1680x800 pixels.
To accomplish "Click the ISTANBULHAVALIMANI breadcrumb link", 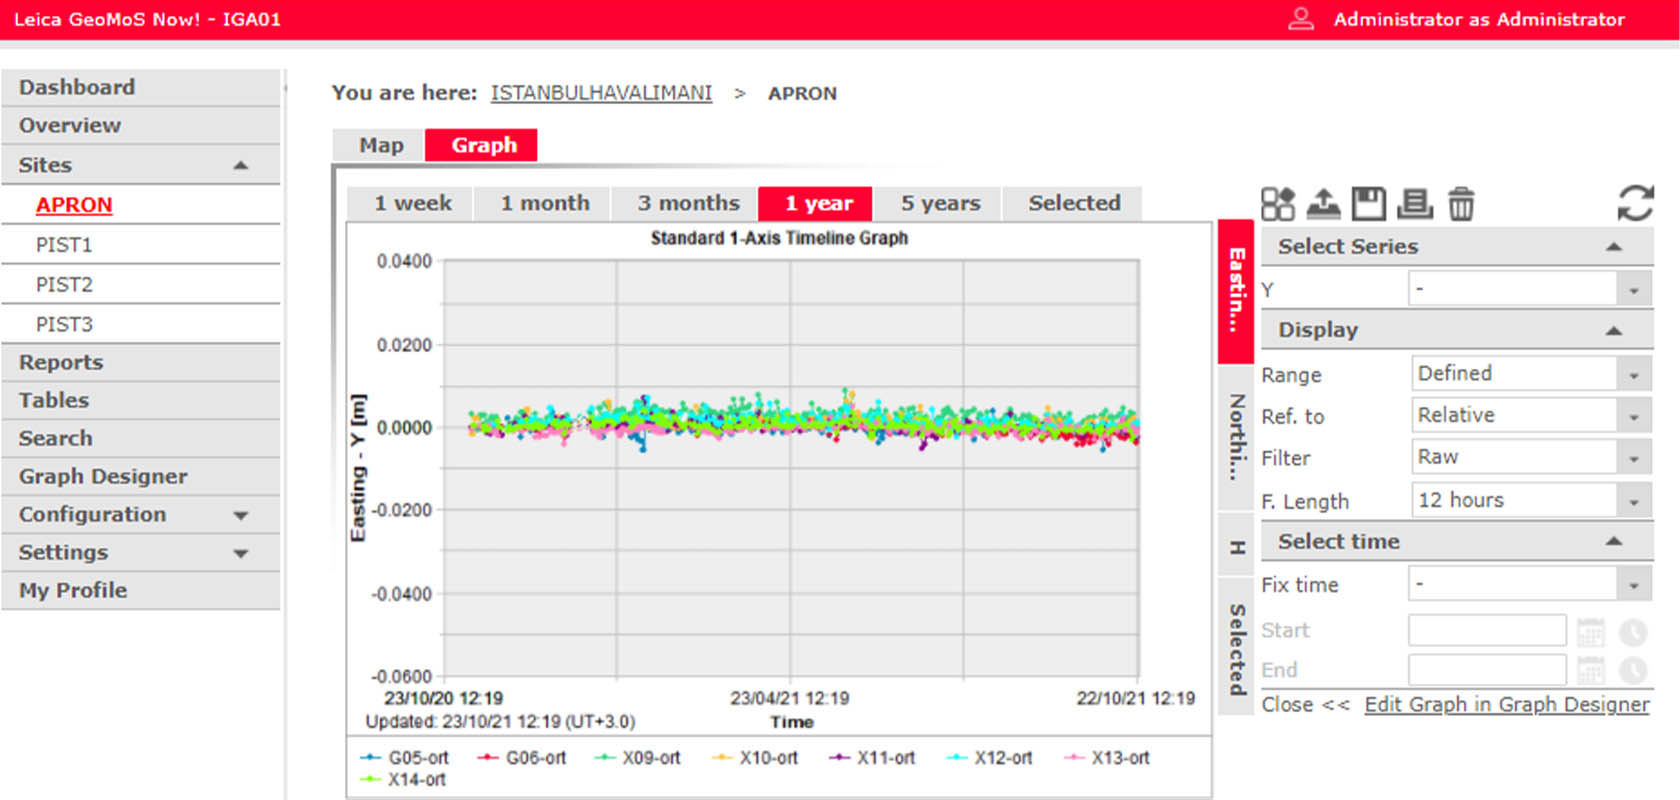I will pyautogui.click(x=601, y=93).
